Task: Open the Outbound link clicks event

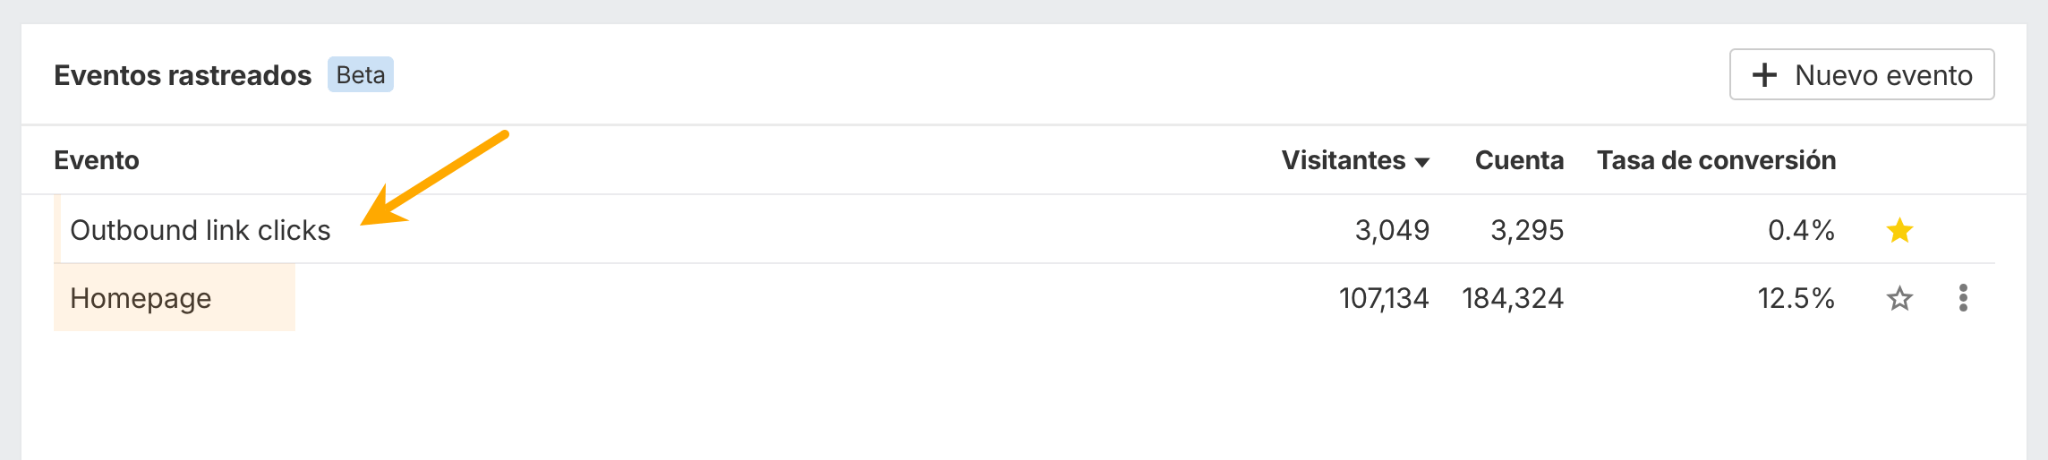Action: [200, 230]
